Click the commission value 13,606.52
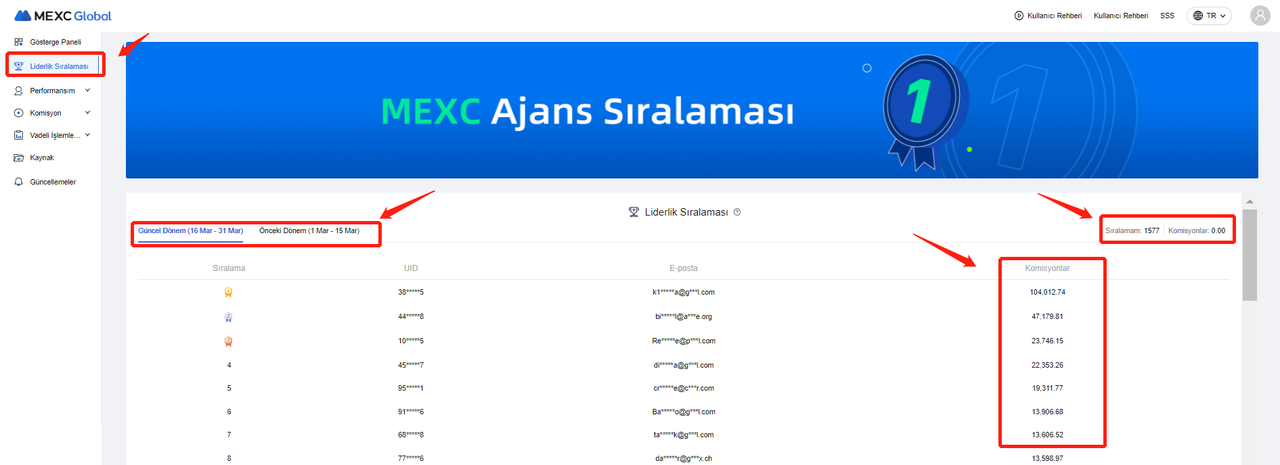 point(1047,435)
